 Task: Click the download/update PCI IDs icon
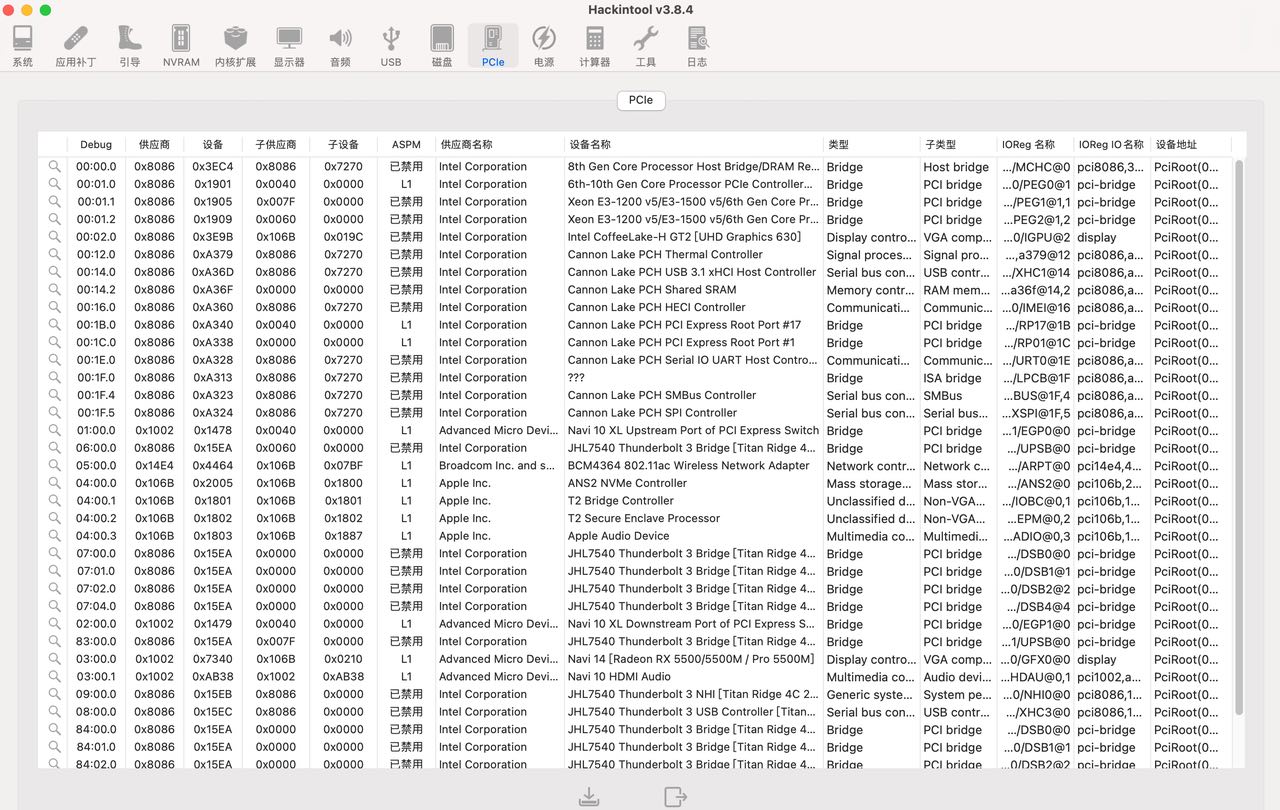click(x=589, y=796)
